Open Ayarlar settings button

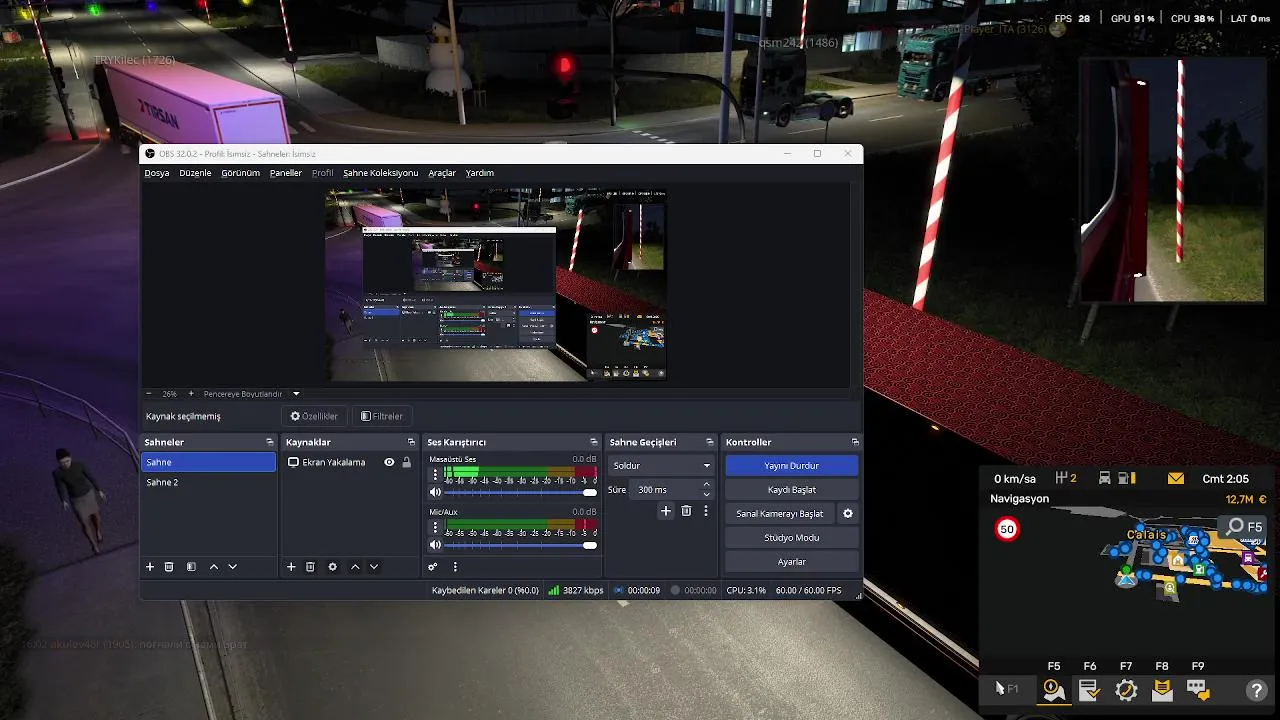pos(791,562)
